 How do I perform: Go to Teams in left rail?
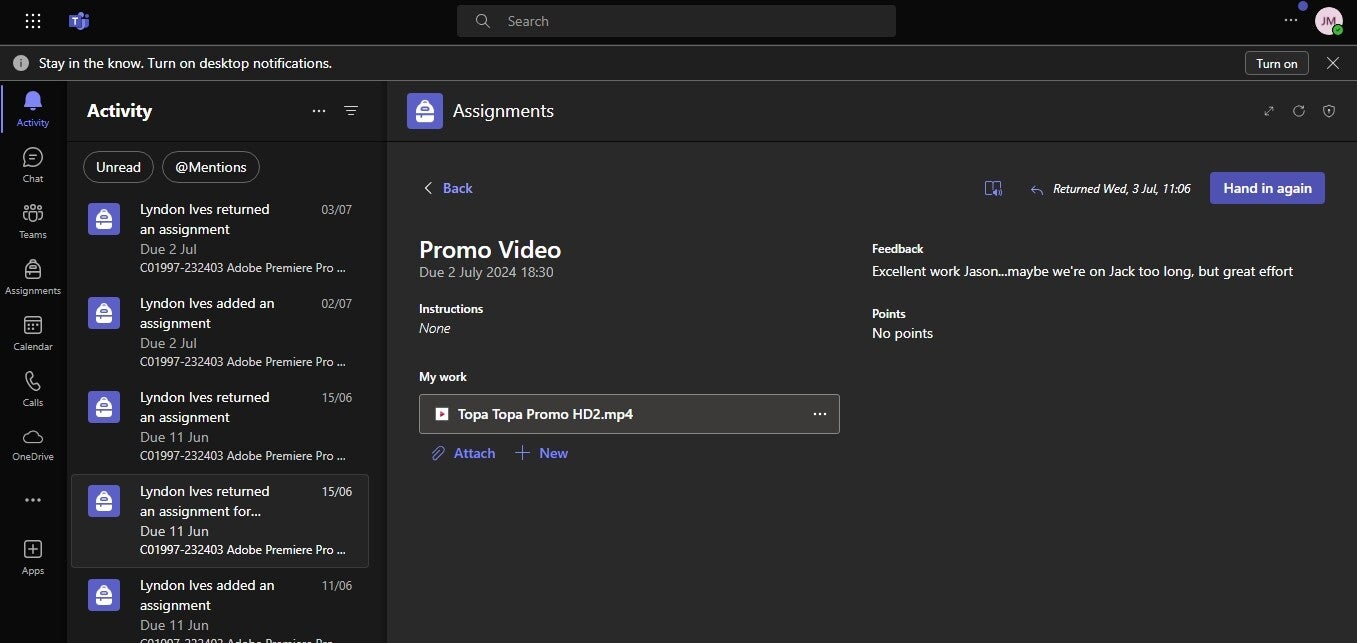click(x=33, y=221)
